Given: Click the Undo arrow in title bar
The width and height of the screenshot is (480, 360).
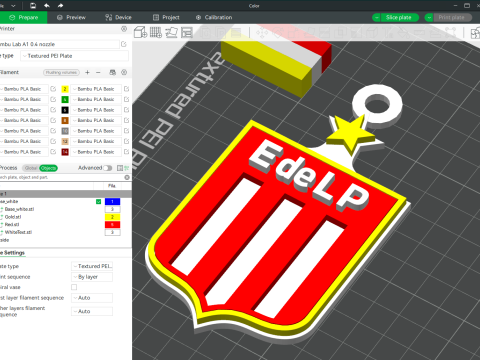Looking at the screenshot, I should pyautogui.click(x=47, y=5).
